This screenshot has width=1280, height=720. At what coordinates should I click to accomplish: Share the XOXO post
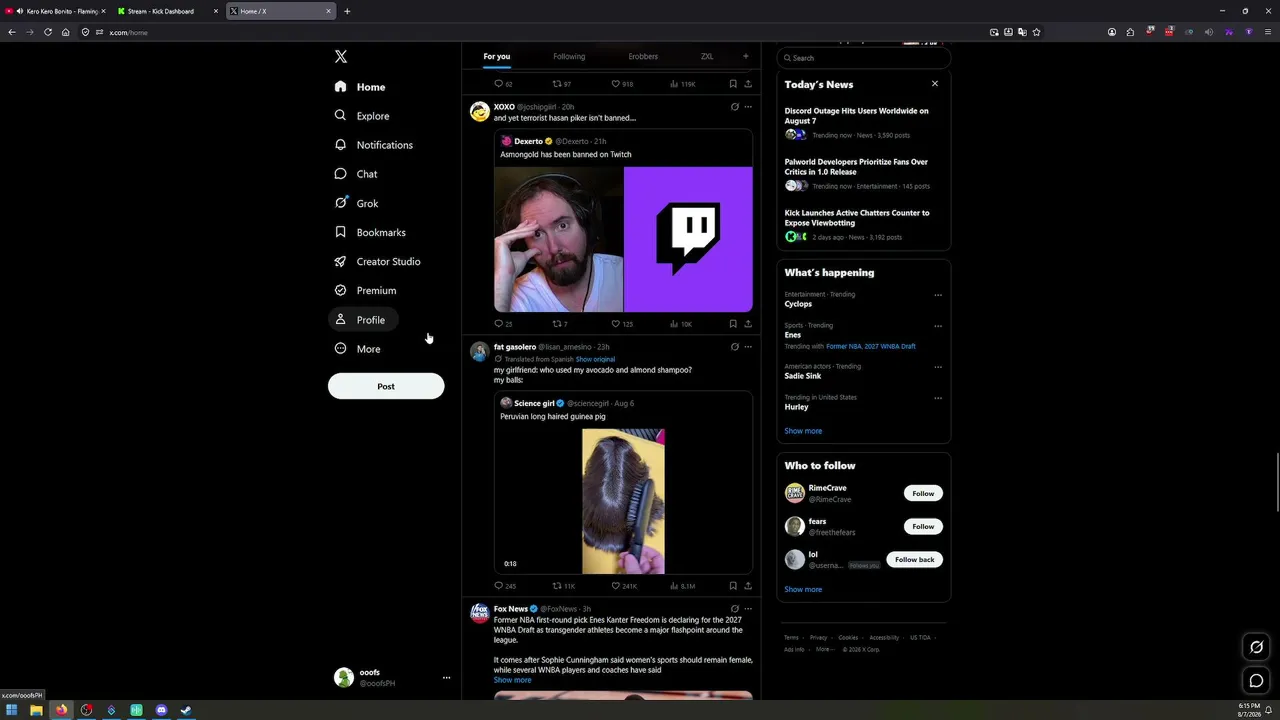[x=748, y=324]
